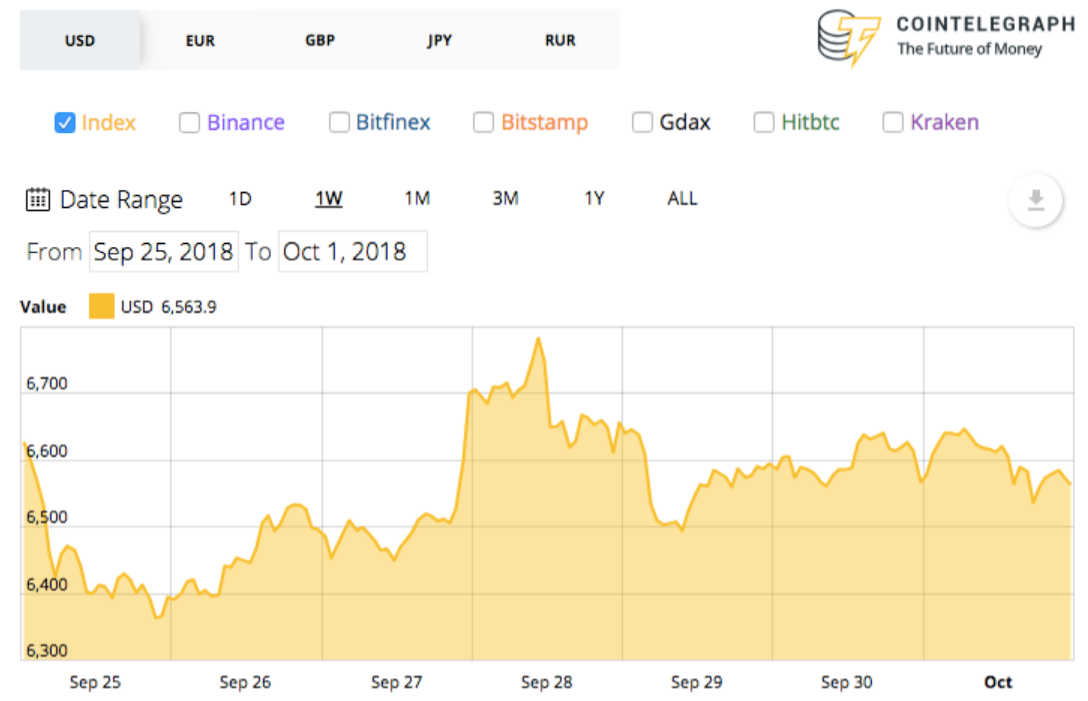Click the Binance label text
This screenshot has height=701, width=1088.
tap(246, 123)
